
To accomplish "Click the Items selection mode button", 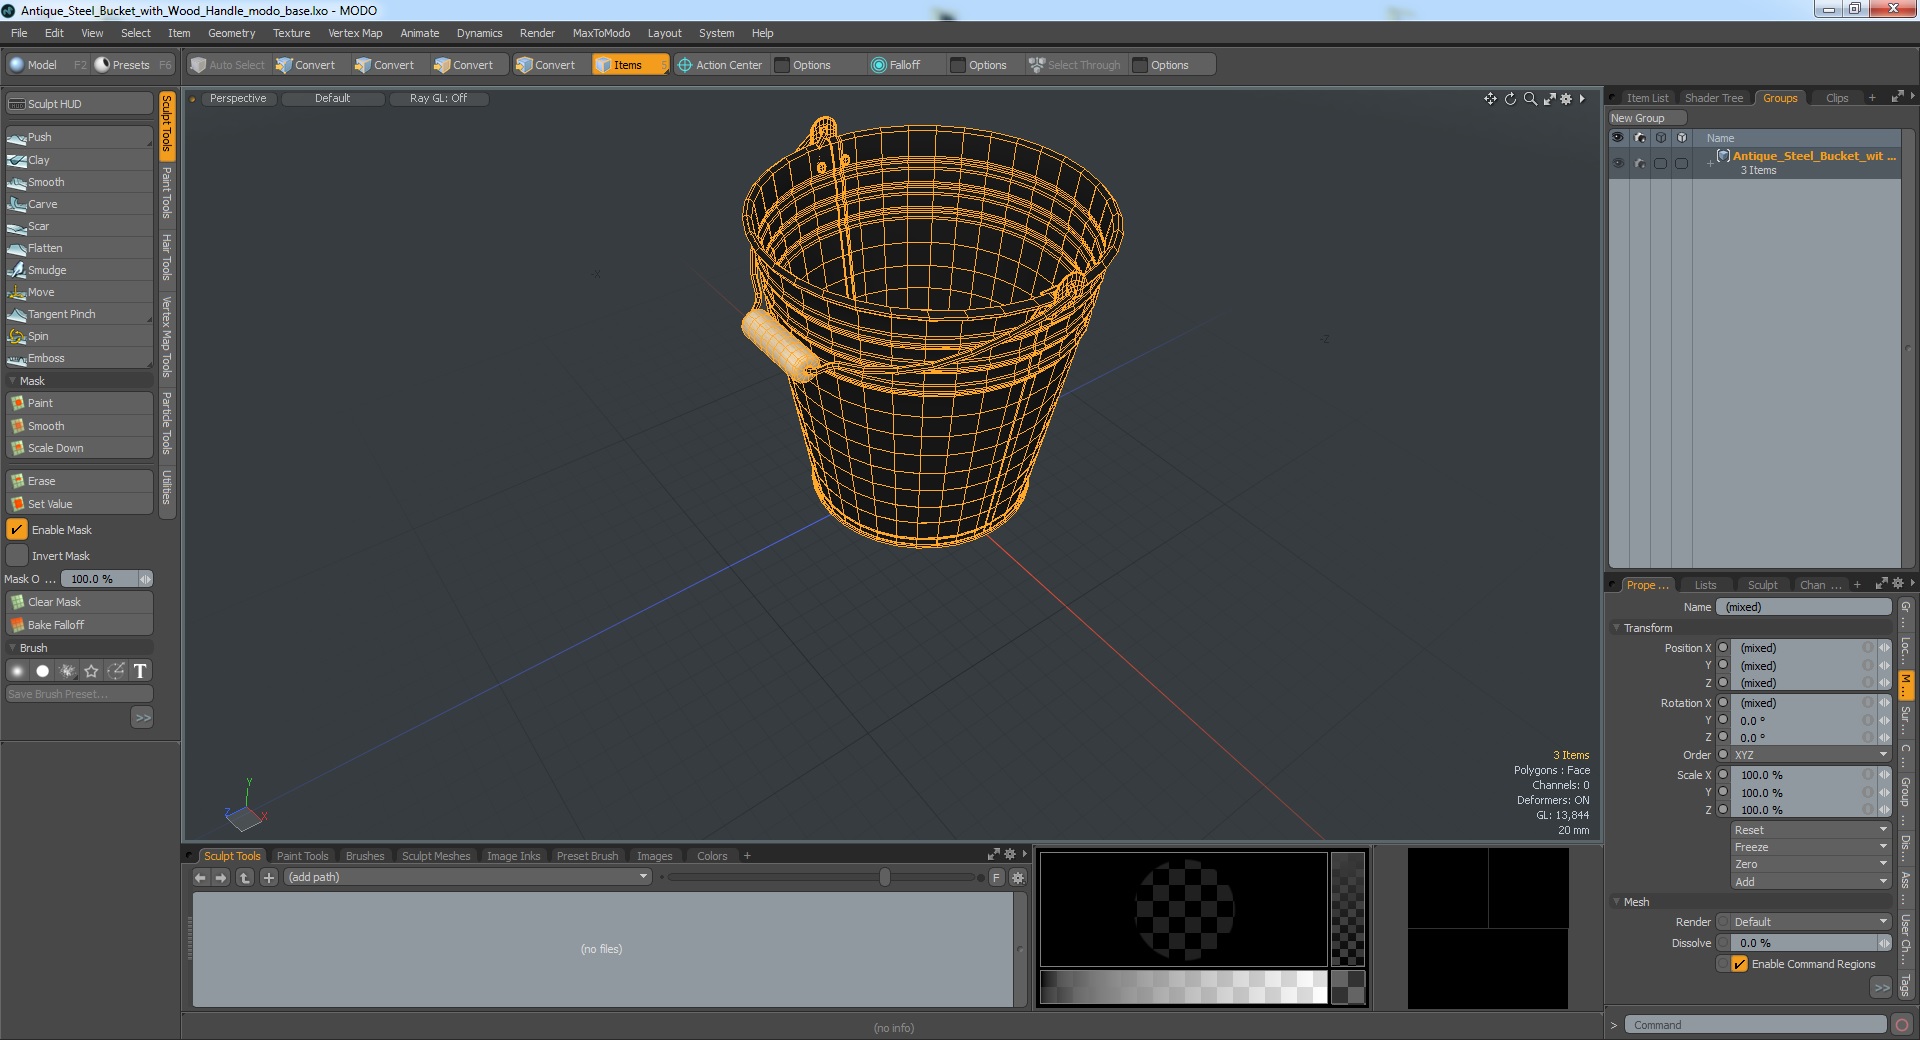I will [629, 65].
